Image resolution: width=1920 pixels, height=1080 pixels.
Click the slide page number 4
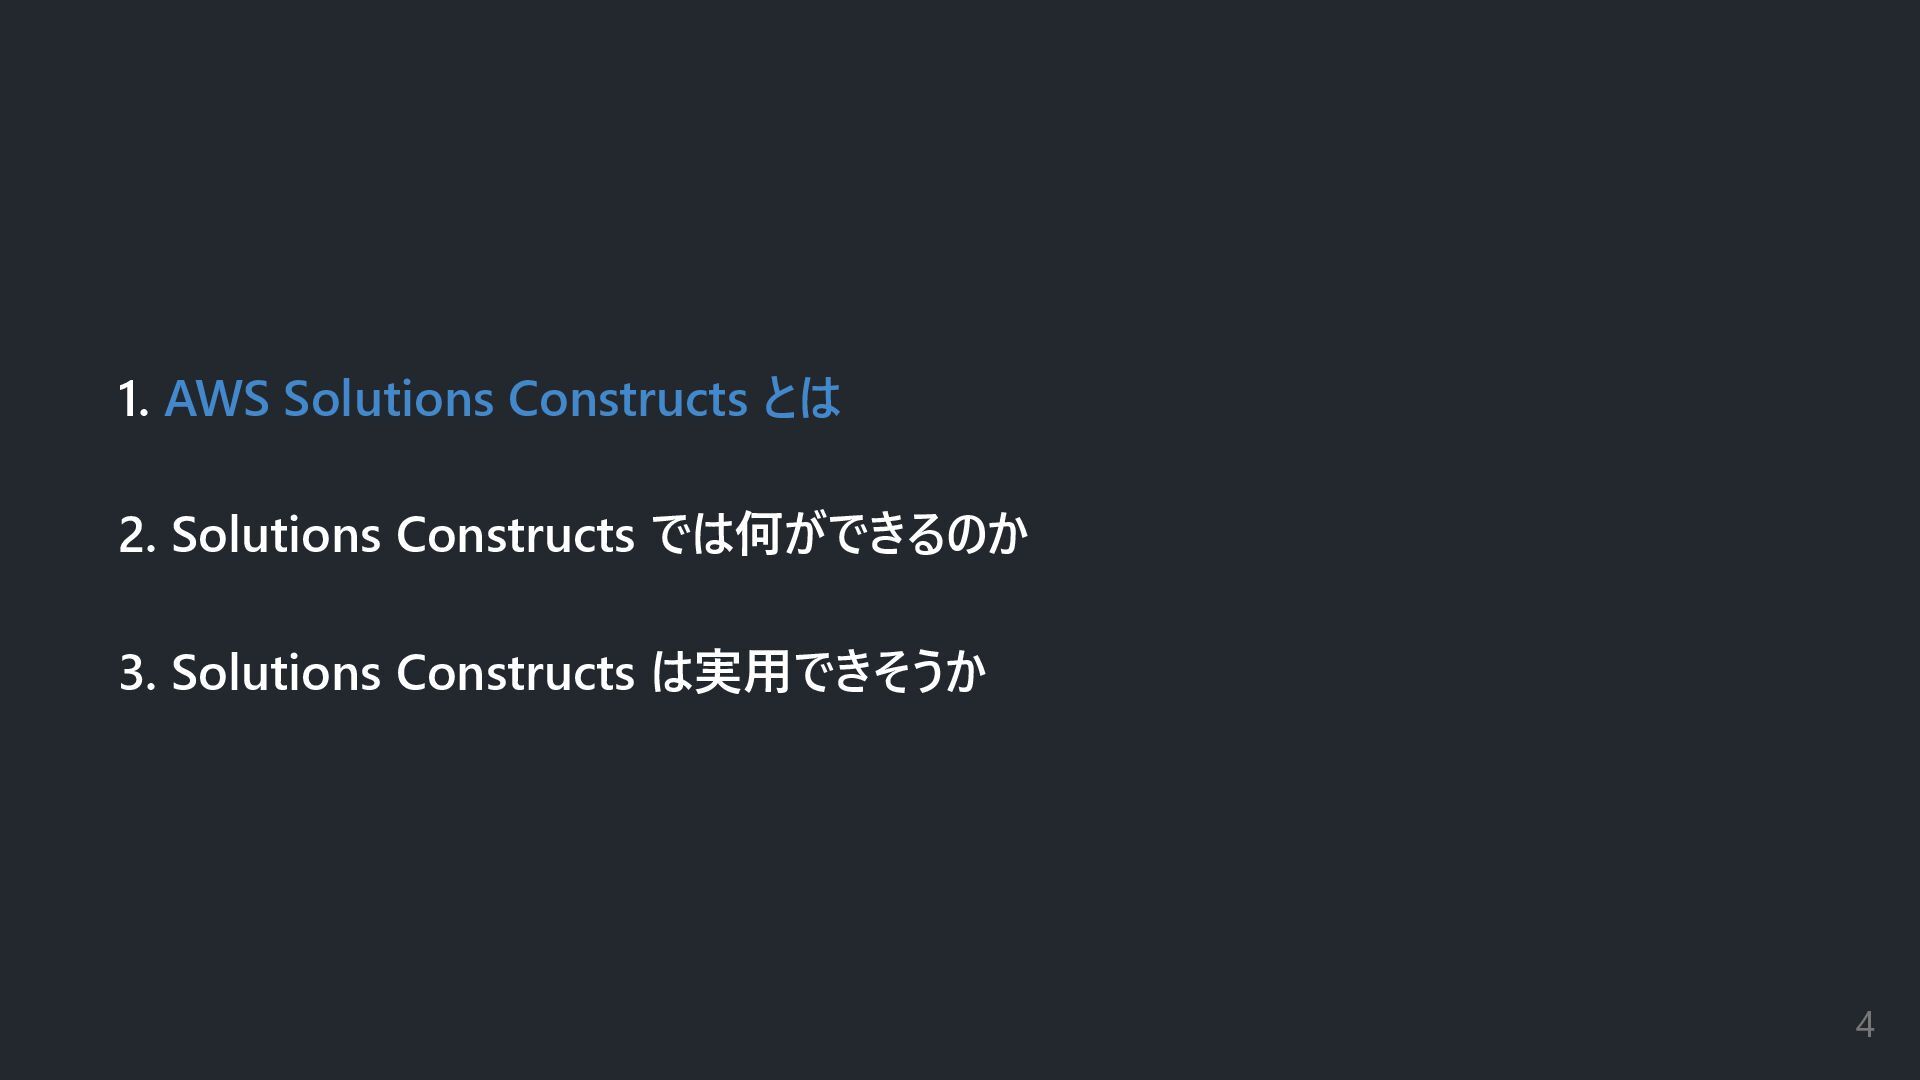(x=1864, y=1025)
